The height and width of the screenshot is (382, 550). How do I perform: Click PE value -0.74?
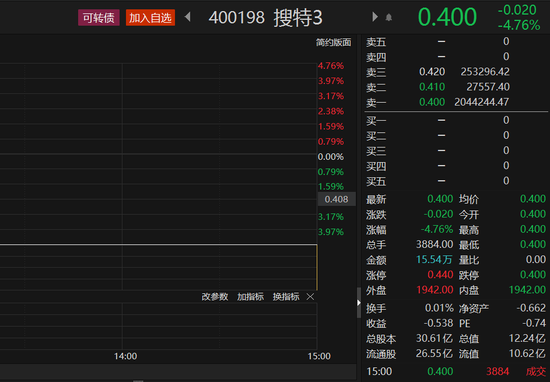pos(534,323)
